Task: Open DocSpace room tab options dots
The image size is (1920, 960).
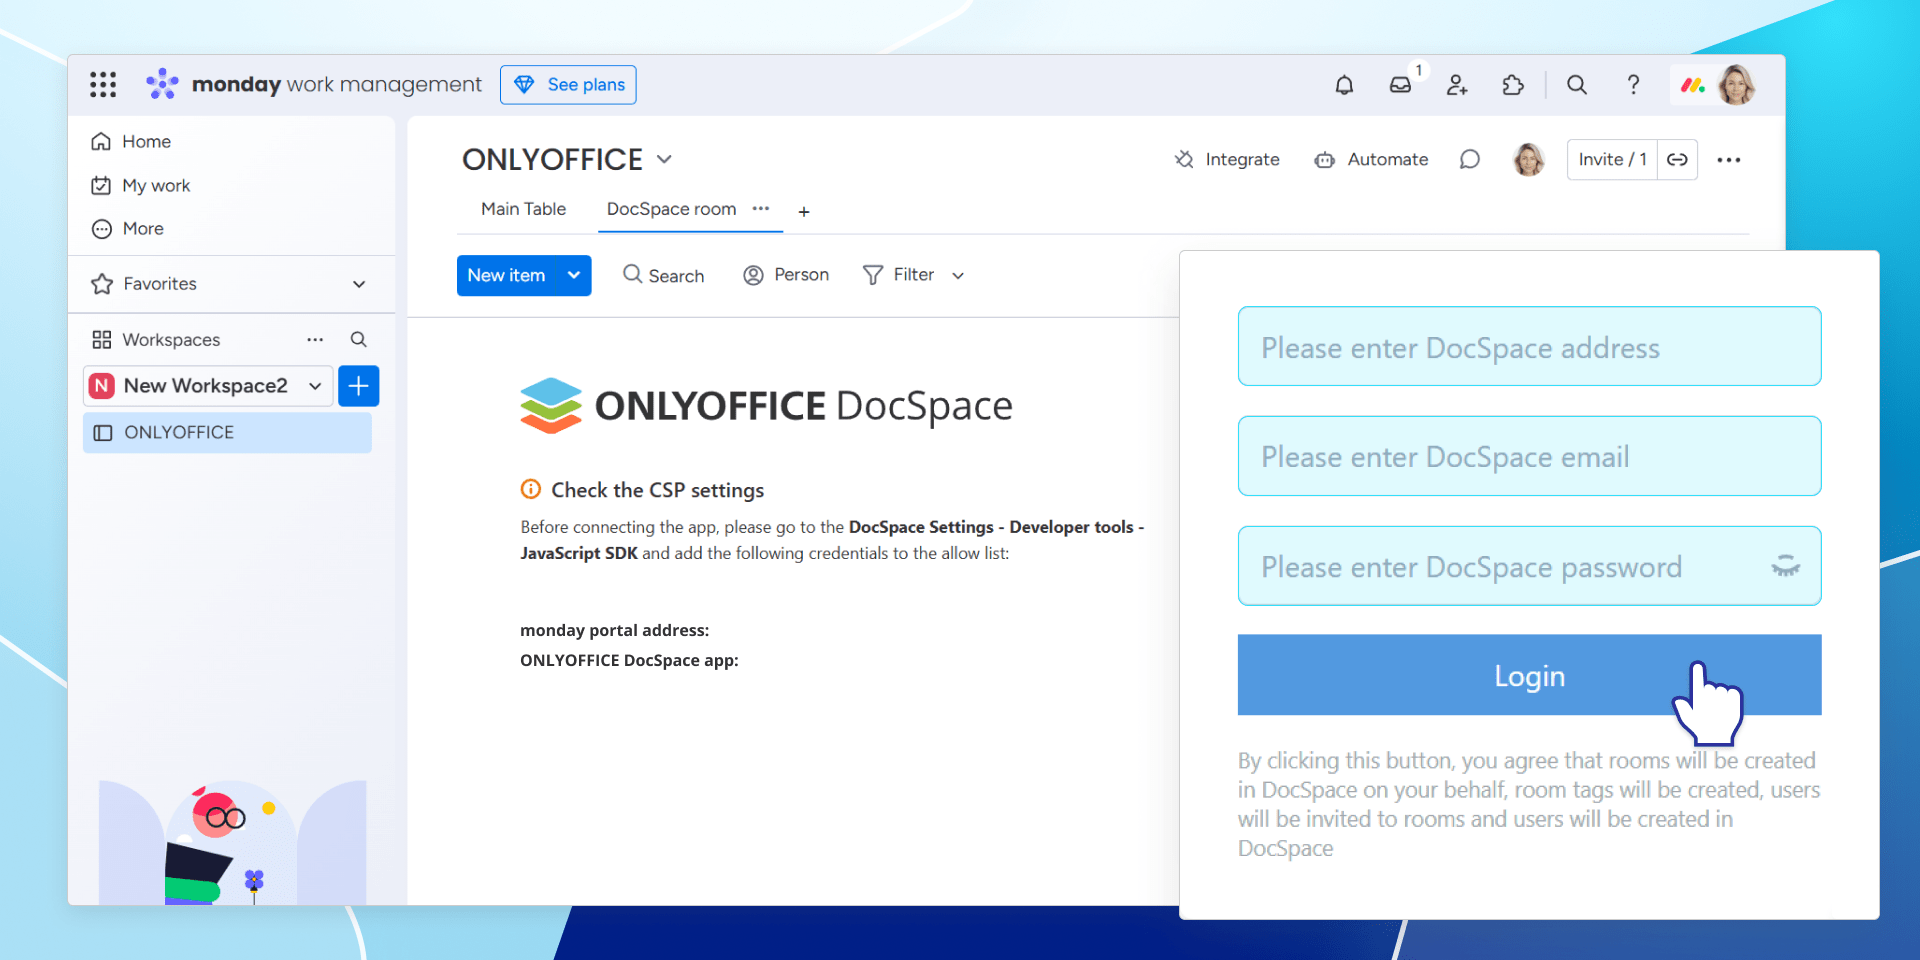Action: (761, 209)
